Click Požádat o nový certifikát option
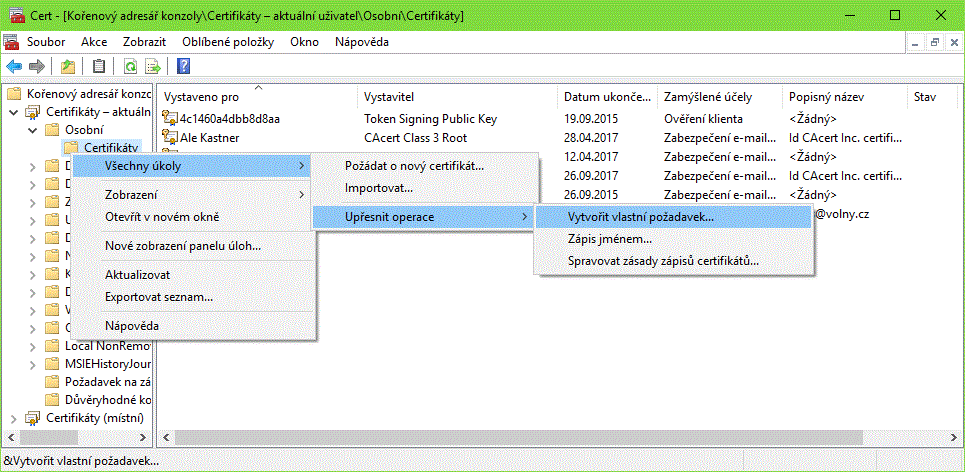965x472 pixels. click(x=414, y=165)
